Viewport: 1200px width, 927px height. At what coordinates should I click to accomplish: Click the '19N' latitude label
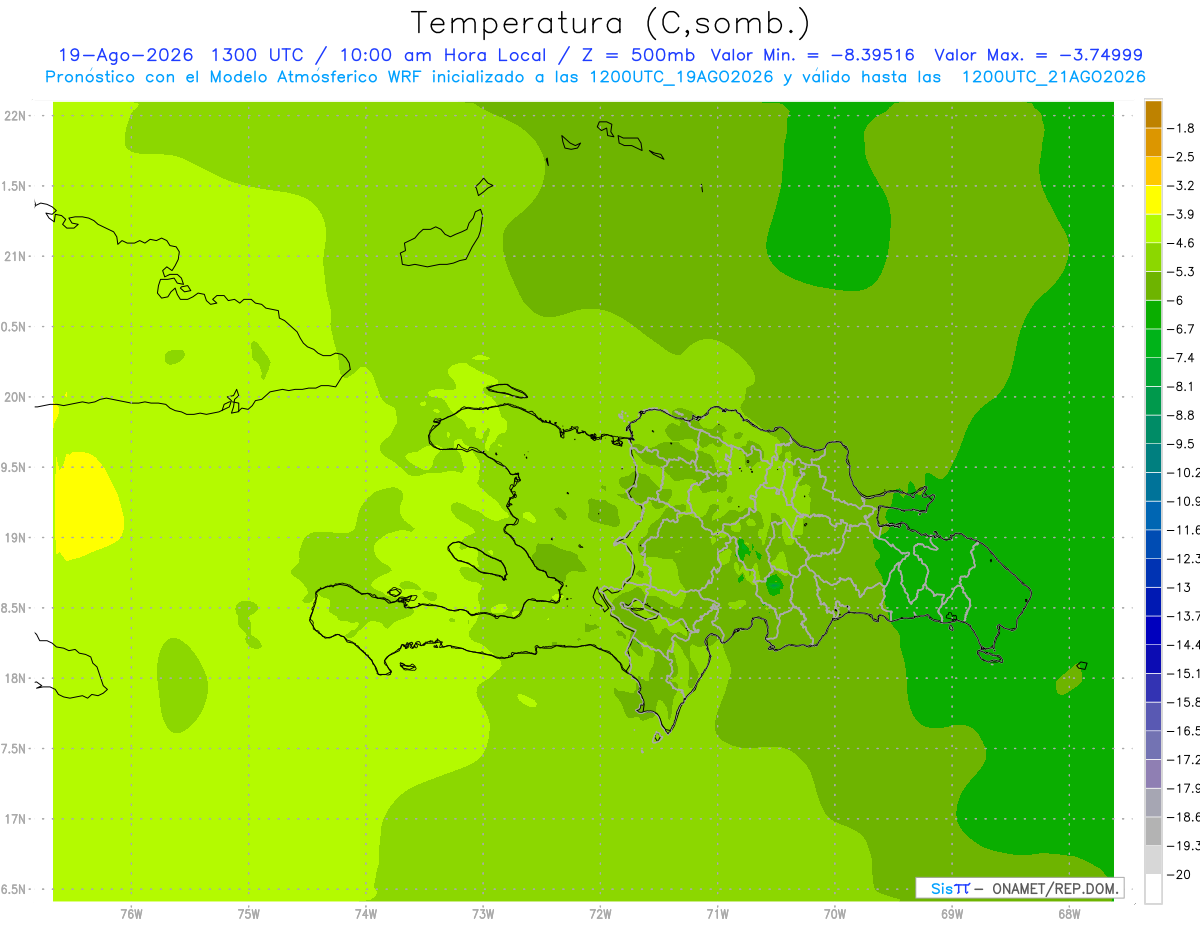click(x=17, y=538)
